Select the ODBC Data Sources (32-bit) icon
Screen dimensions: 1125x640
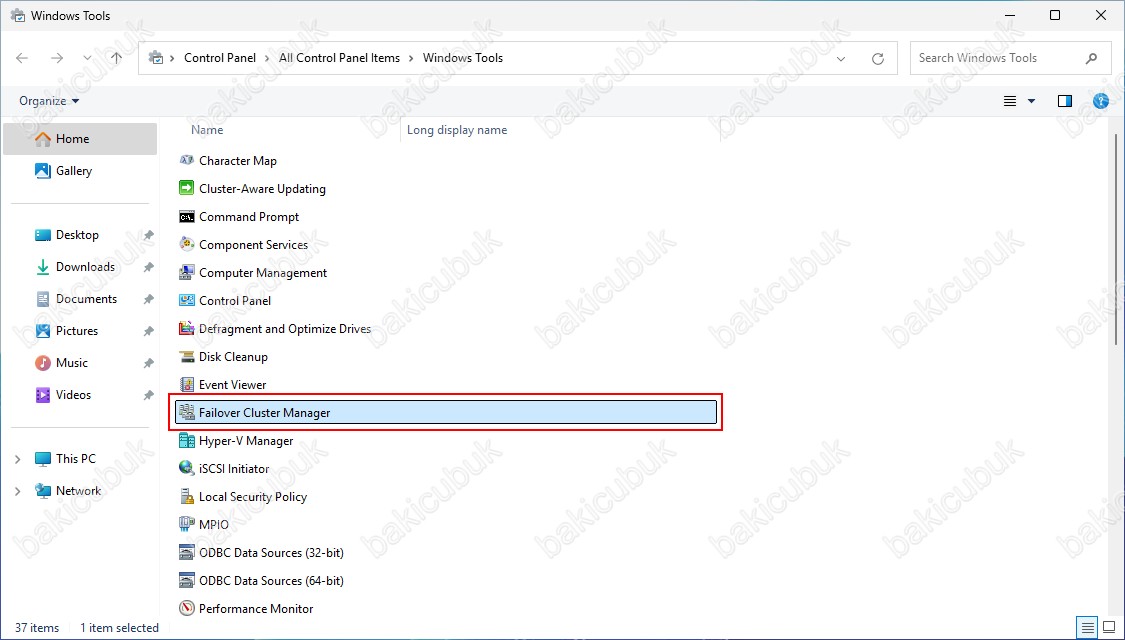point(187,552)
